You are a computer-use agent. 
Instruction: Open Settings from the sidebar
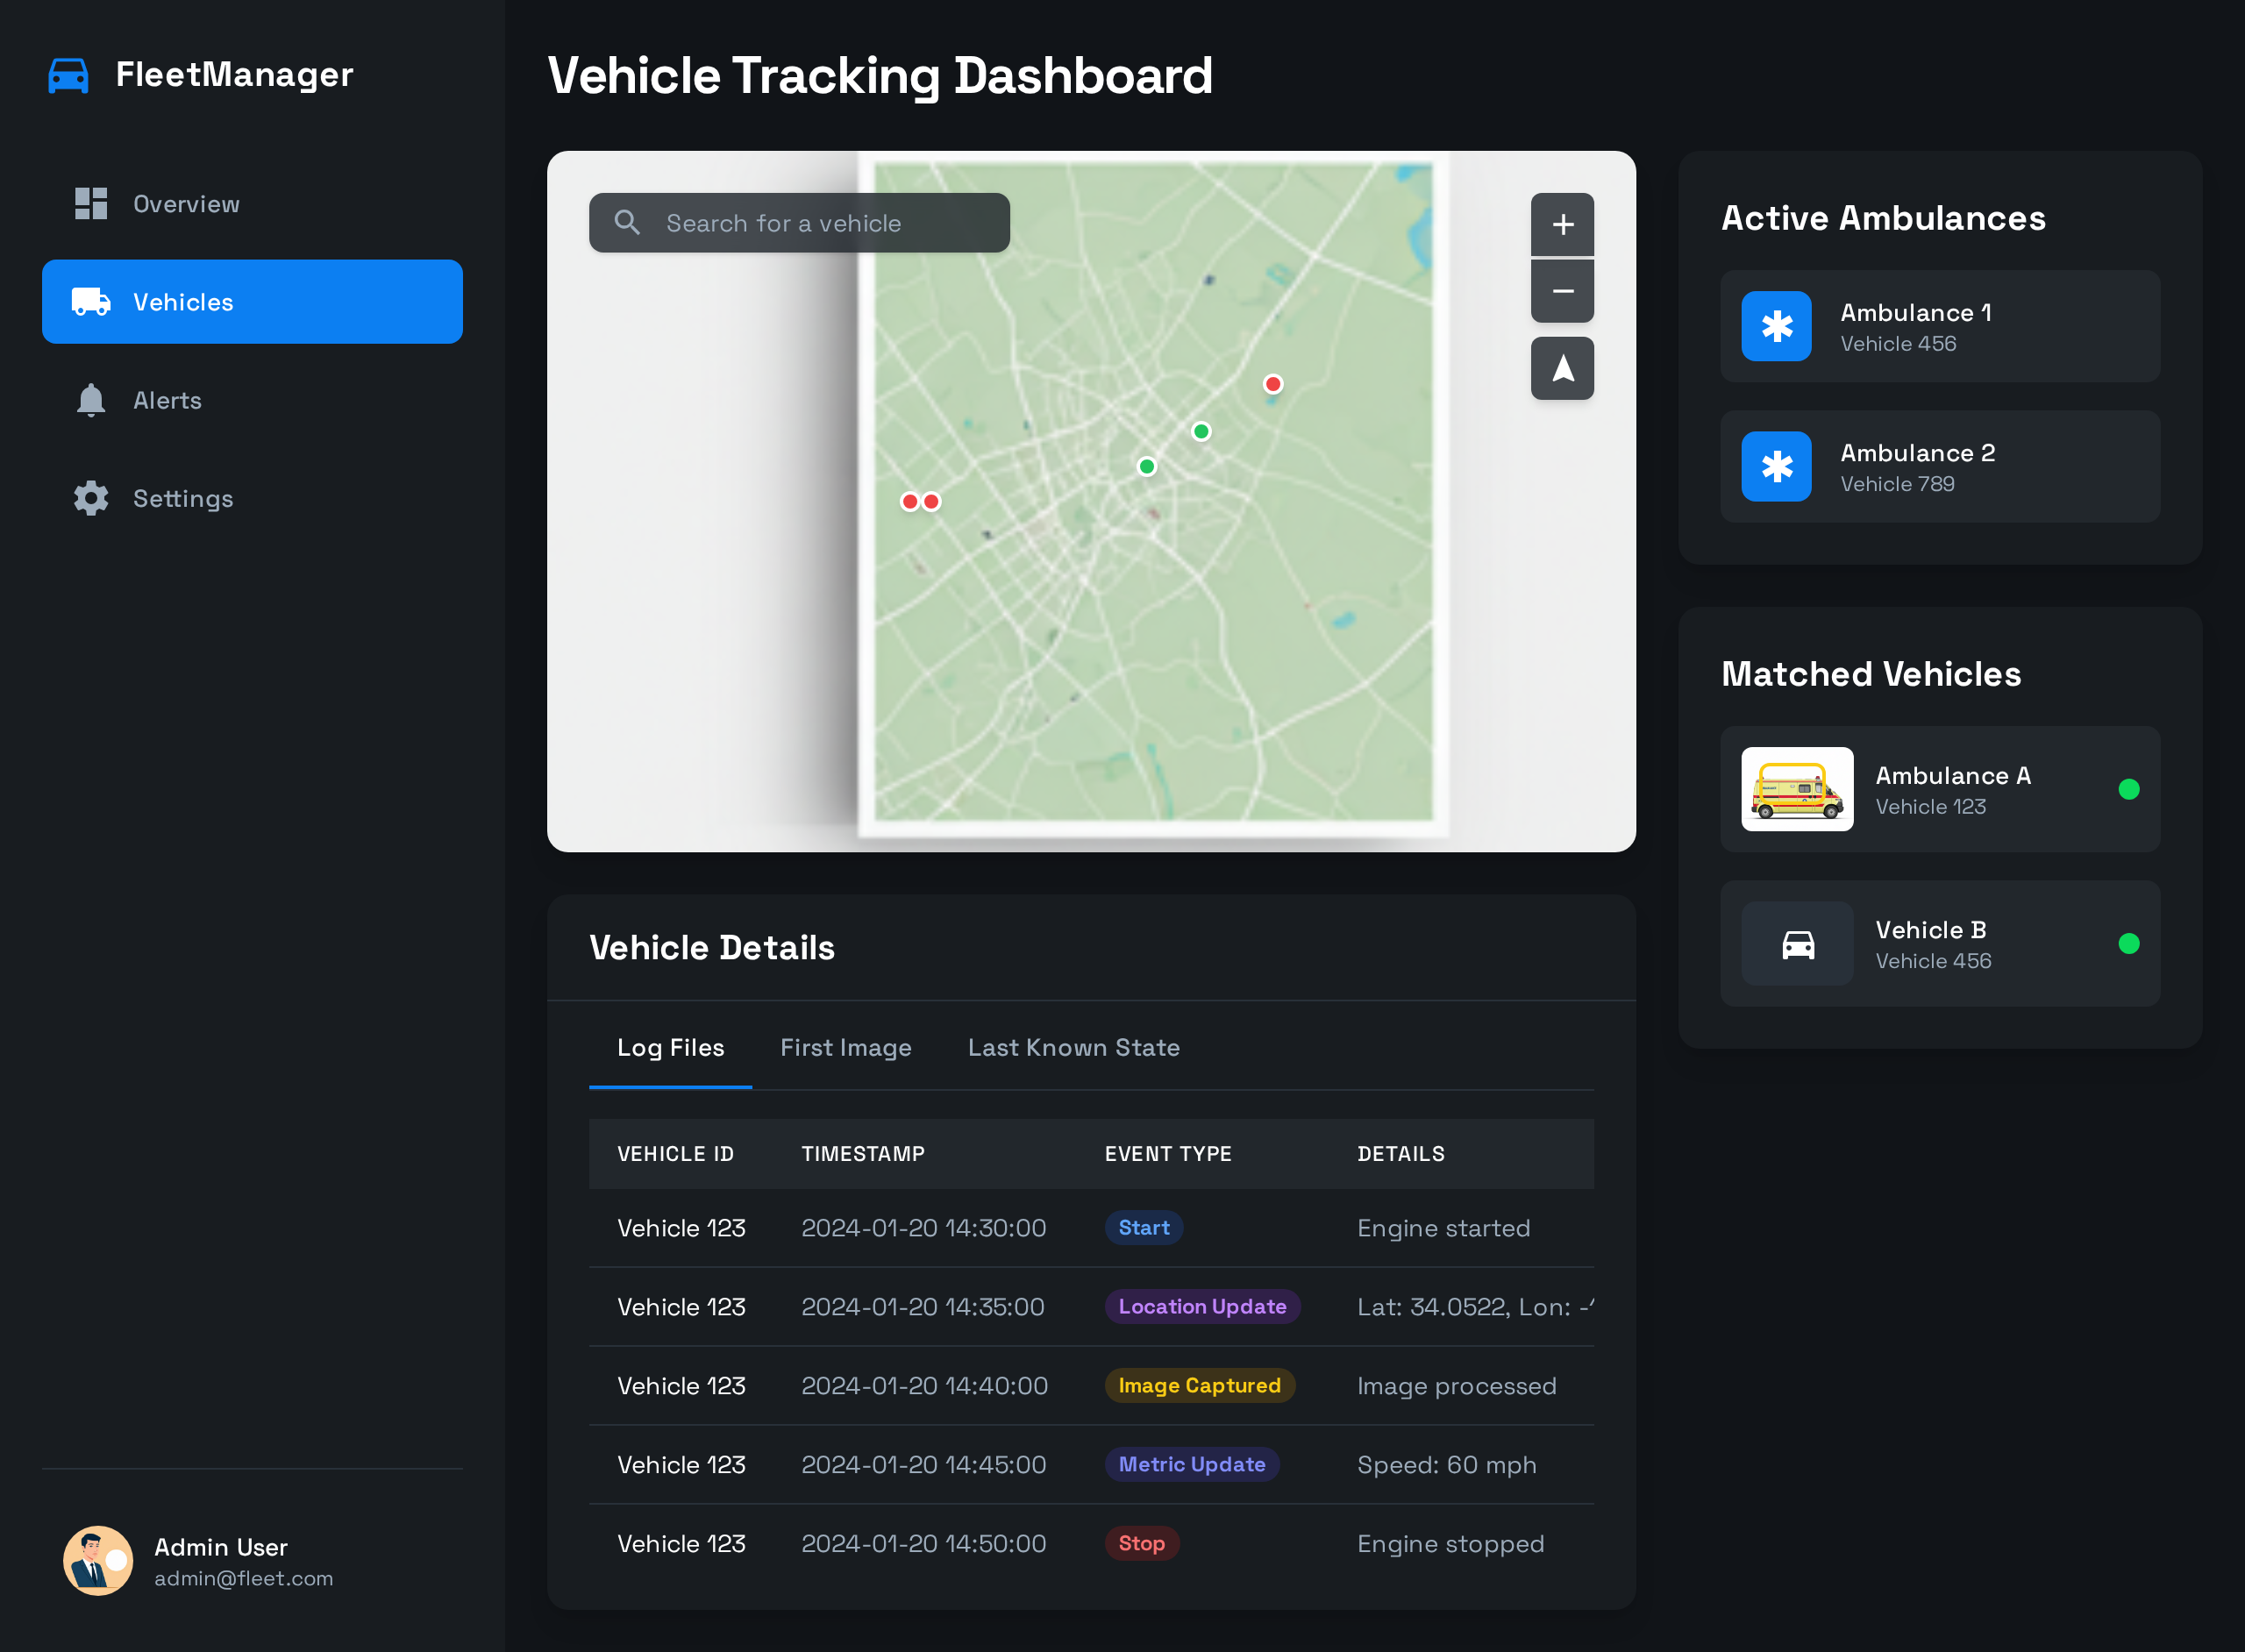tap(183, 499)
